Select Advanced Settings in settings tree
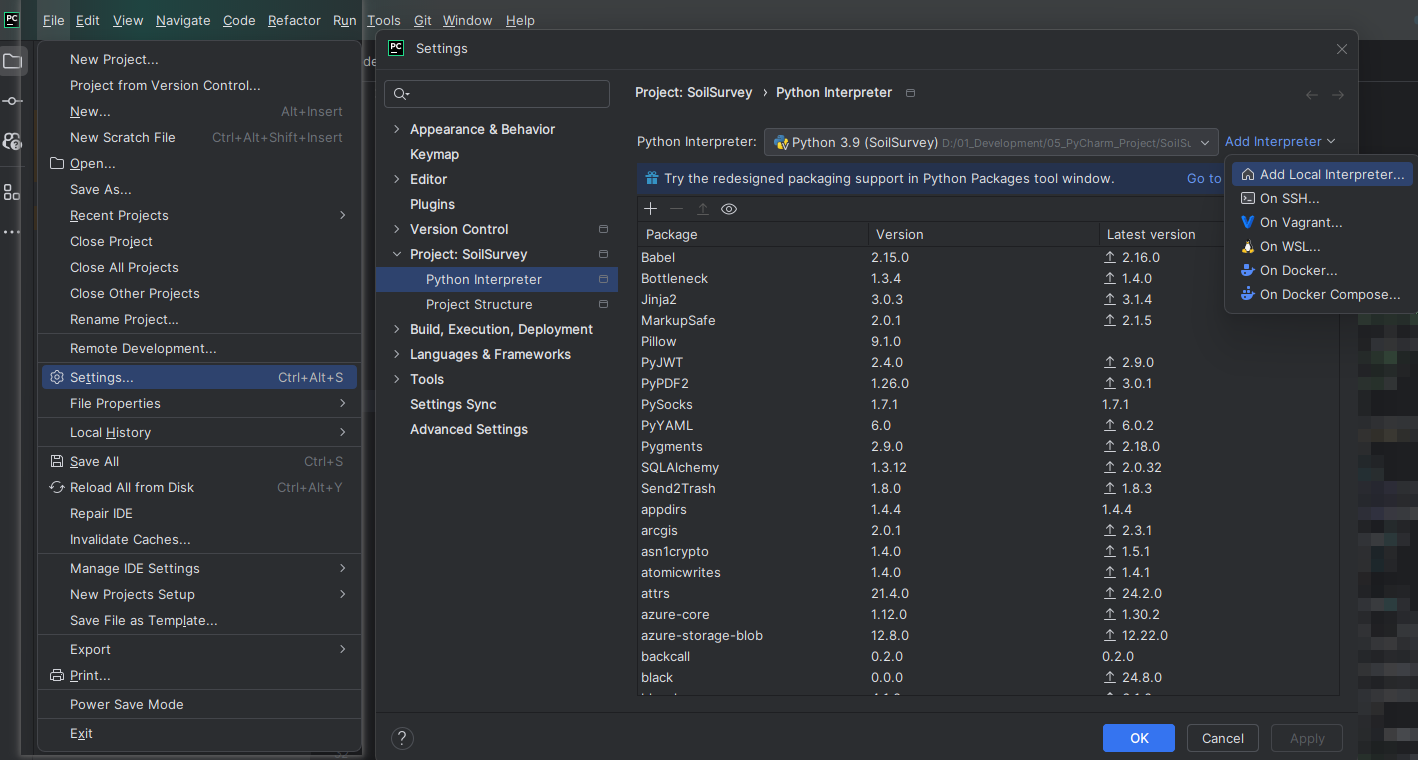1418x760 pixels. click(469, 429)
